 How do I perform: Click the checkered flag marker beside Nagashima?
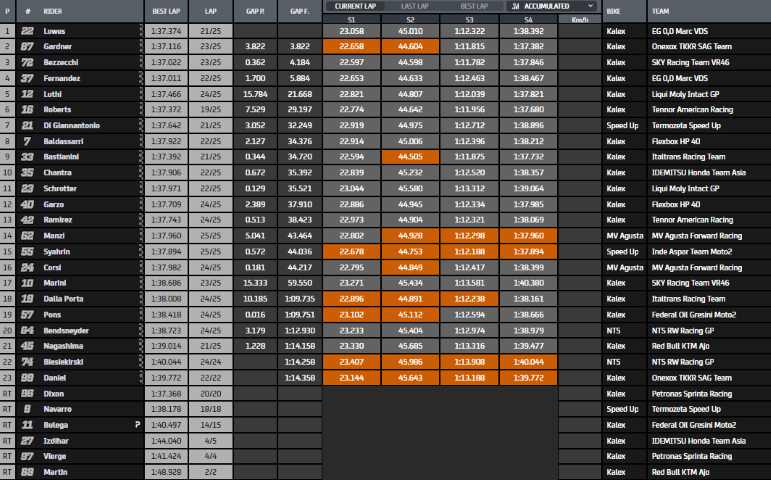click(139, 345)
